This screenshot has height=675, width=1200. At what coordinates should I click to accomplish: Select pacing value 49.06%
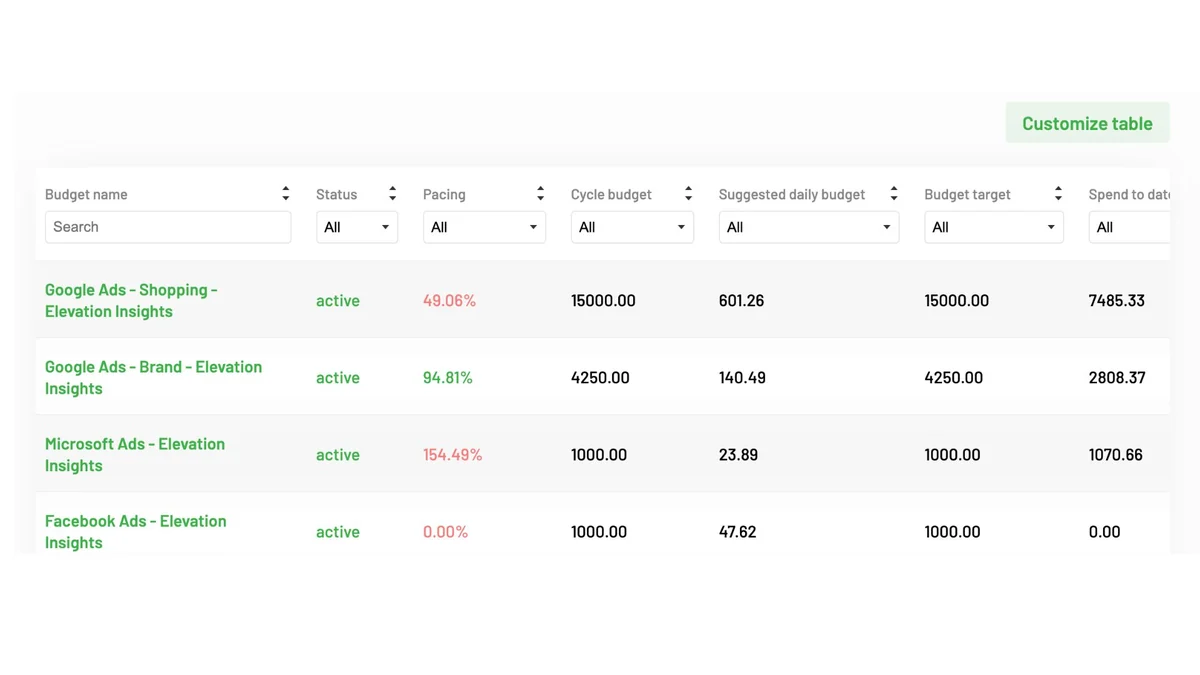449,300
